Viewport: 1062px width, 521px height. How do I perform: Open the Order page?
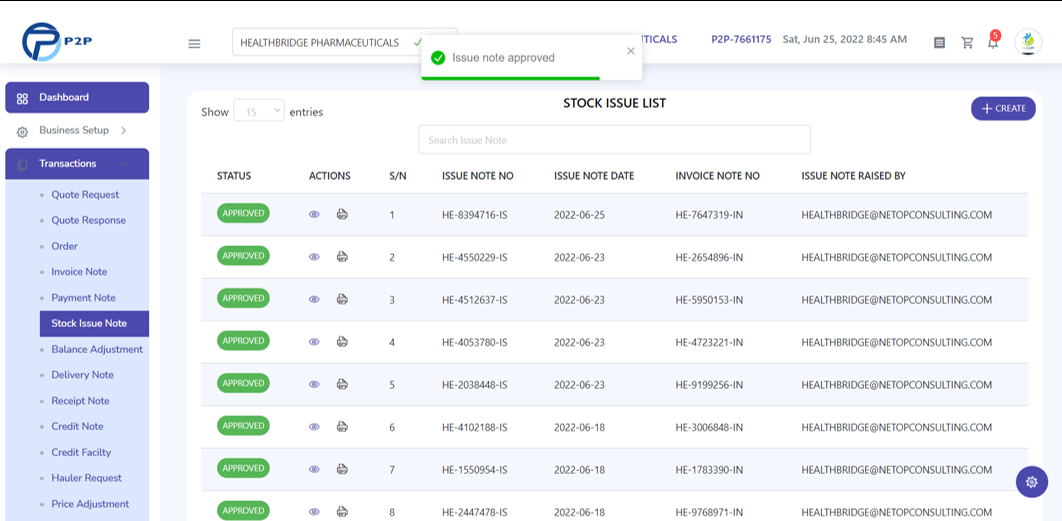pyautogui.click(x=64, y=247)
